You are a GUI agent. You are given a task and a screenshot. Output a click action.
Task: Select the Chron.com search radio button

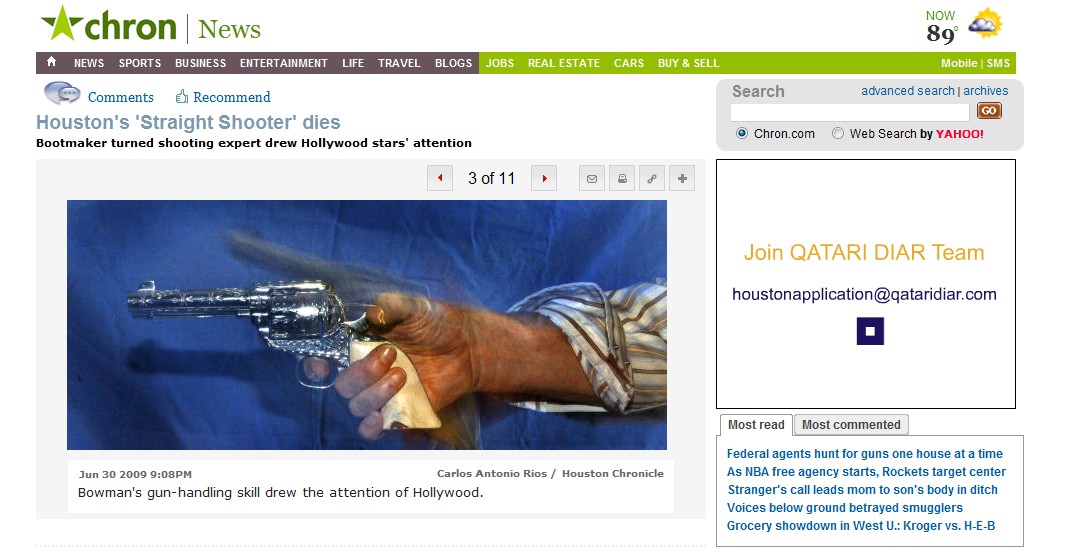tap(742, 133)
